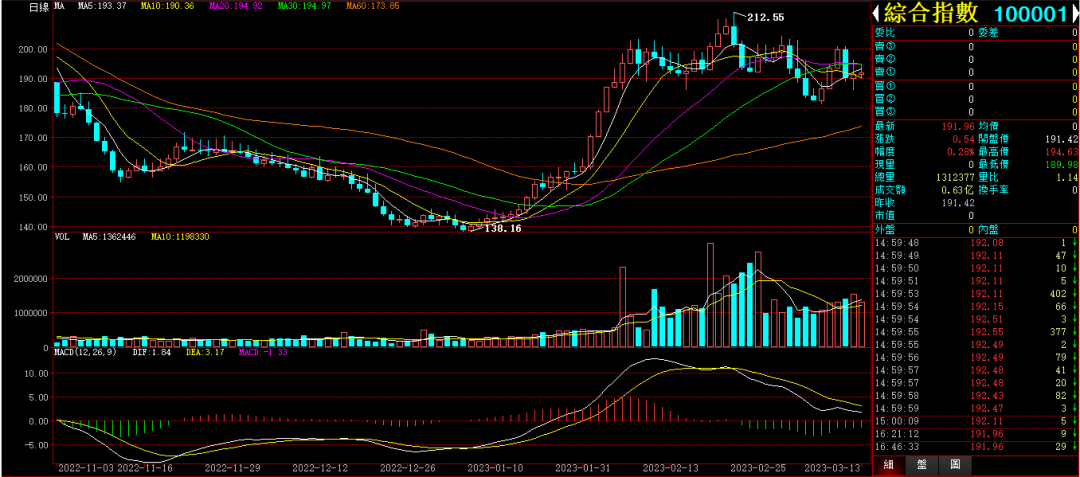Select the magenta MA20:194.92 legend
The height and width of the screenshot is (477, 1080).
[235, 7]
